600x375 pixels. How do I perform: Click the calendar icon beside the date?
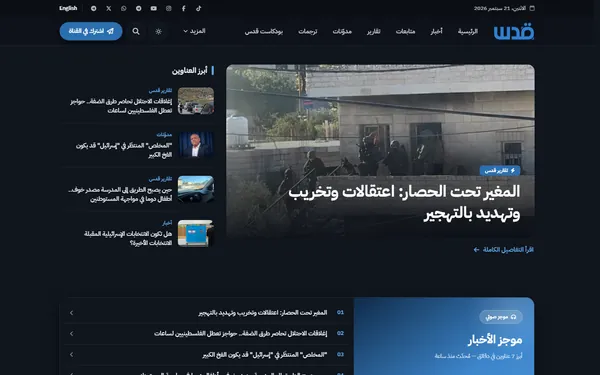532,8
